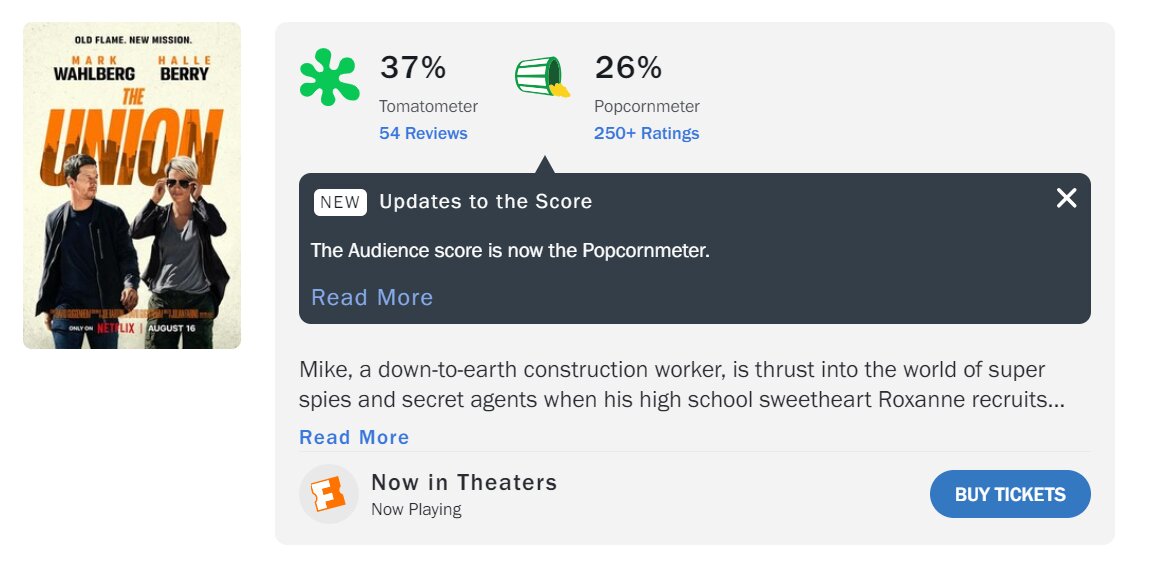
Task: Click the Now in Theaters heading
Action: (464, 482)
